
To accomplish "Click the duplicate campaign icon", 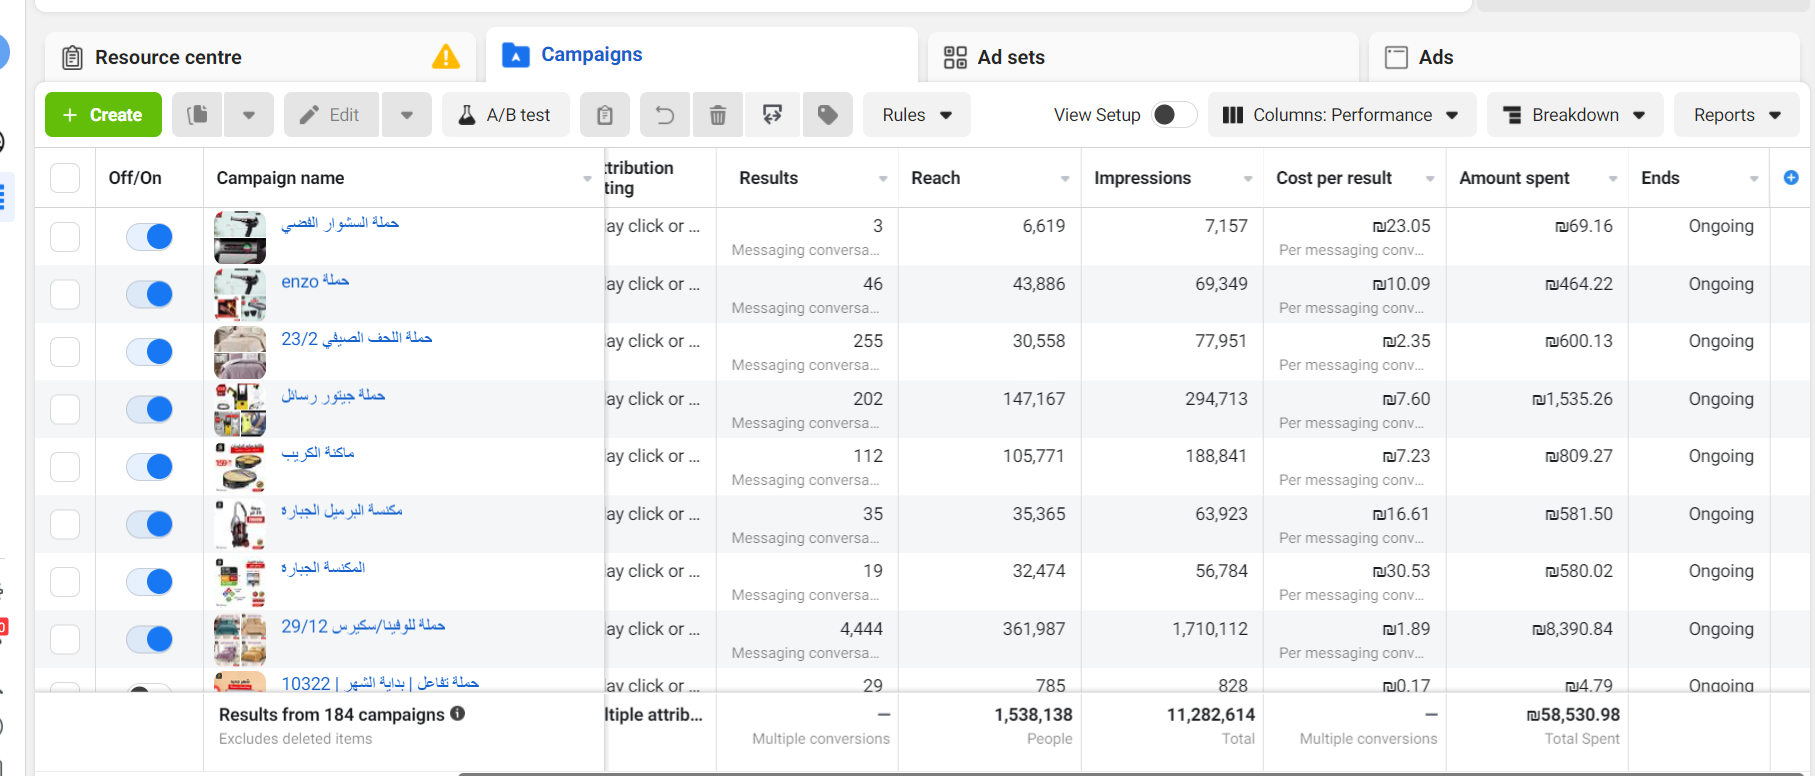I will click(x=198, y=115).
